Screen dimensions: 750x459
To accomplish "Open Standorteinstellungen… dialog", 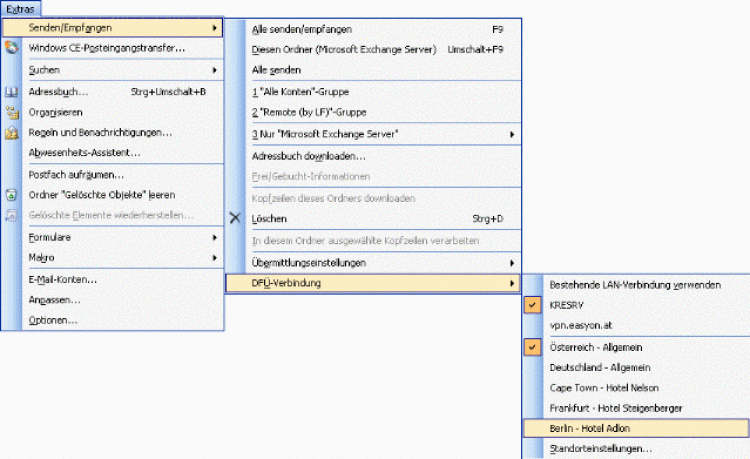I will 601,448.
